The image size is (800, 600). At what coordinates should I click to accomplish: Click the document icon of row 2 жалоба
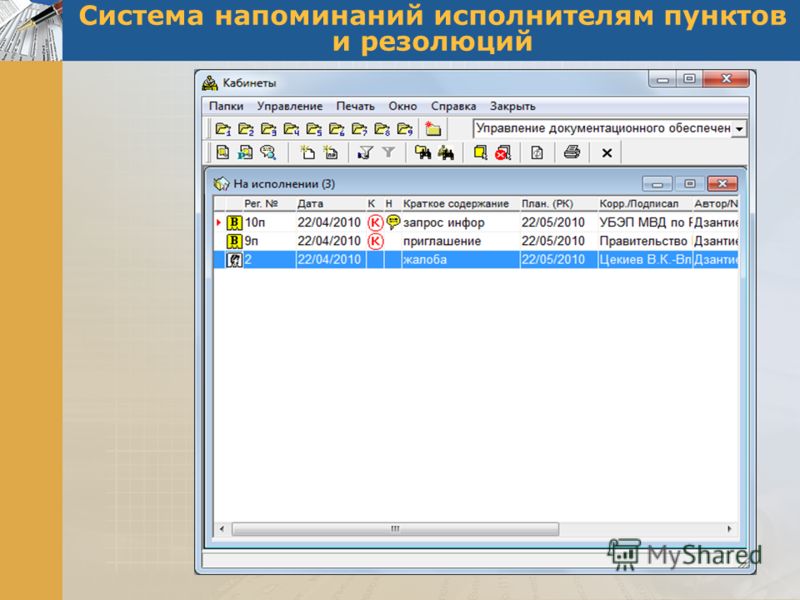pos(234,260)
